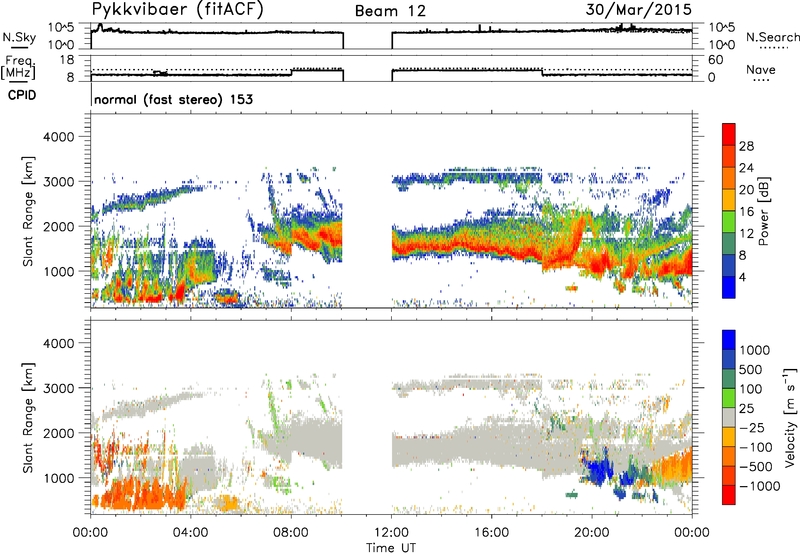
Task: Click the blue velocity patch near 20:00
Action: point(598,467)
